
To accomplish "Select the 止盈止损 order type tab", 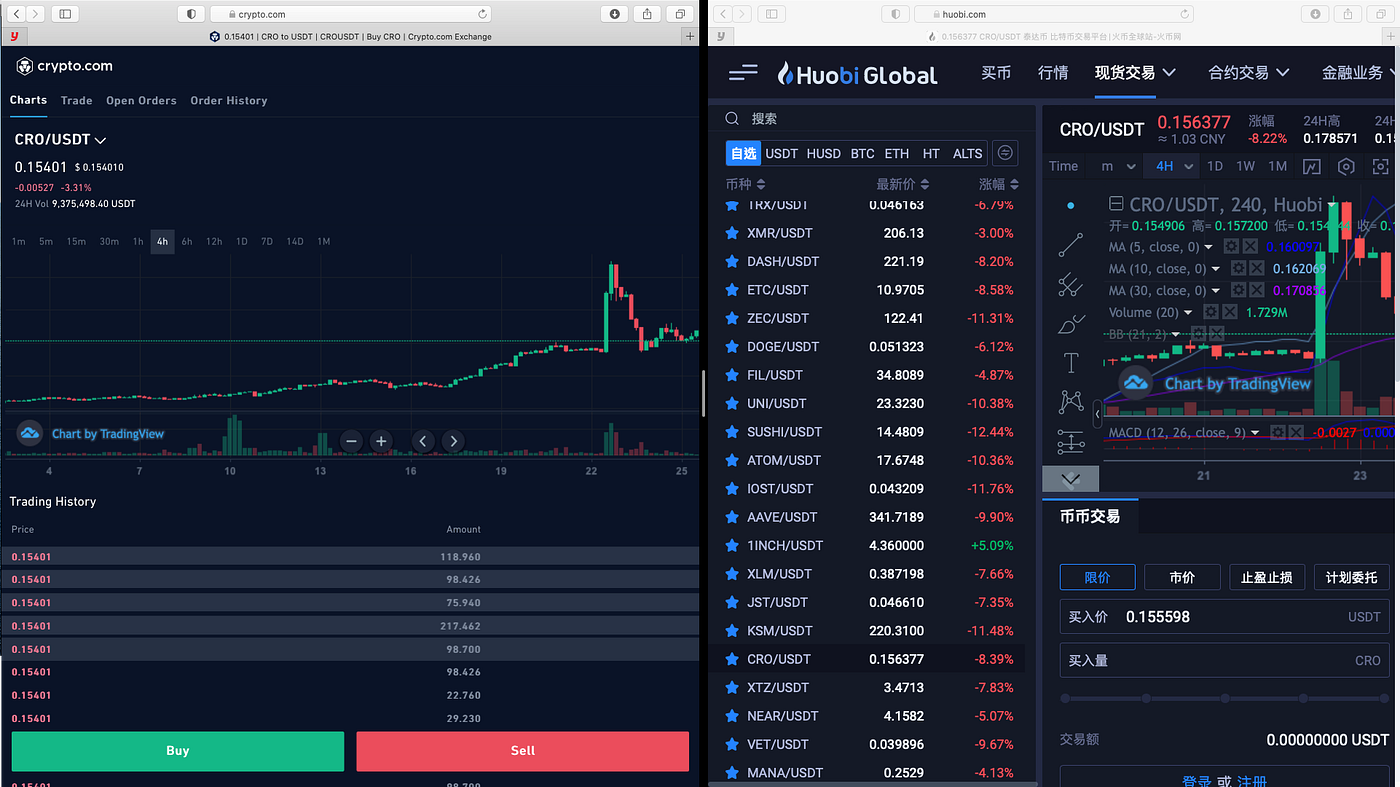I will pyautogui.click(x=1267, y=577).
